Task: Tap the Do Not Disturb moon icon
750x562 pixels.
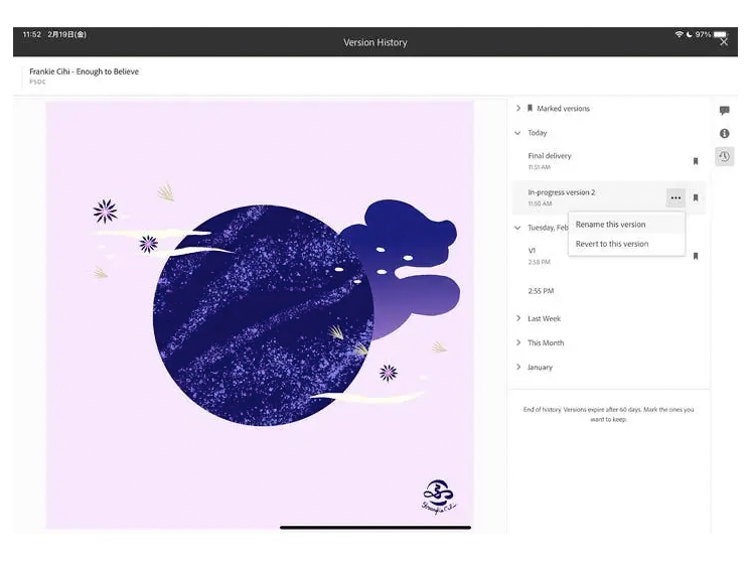Action: tap(689, 34)
